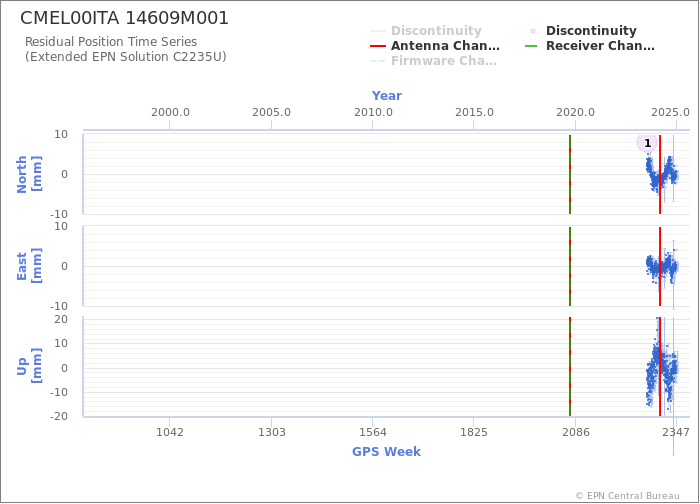Click the red Antenna Change legend line swatch
The height and width of the screenshot is (504, 700).
(x=378, y=46)
